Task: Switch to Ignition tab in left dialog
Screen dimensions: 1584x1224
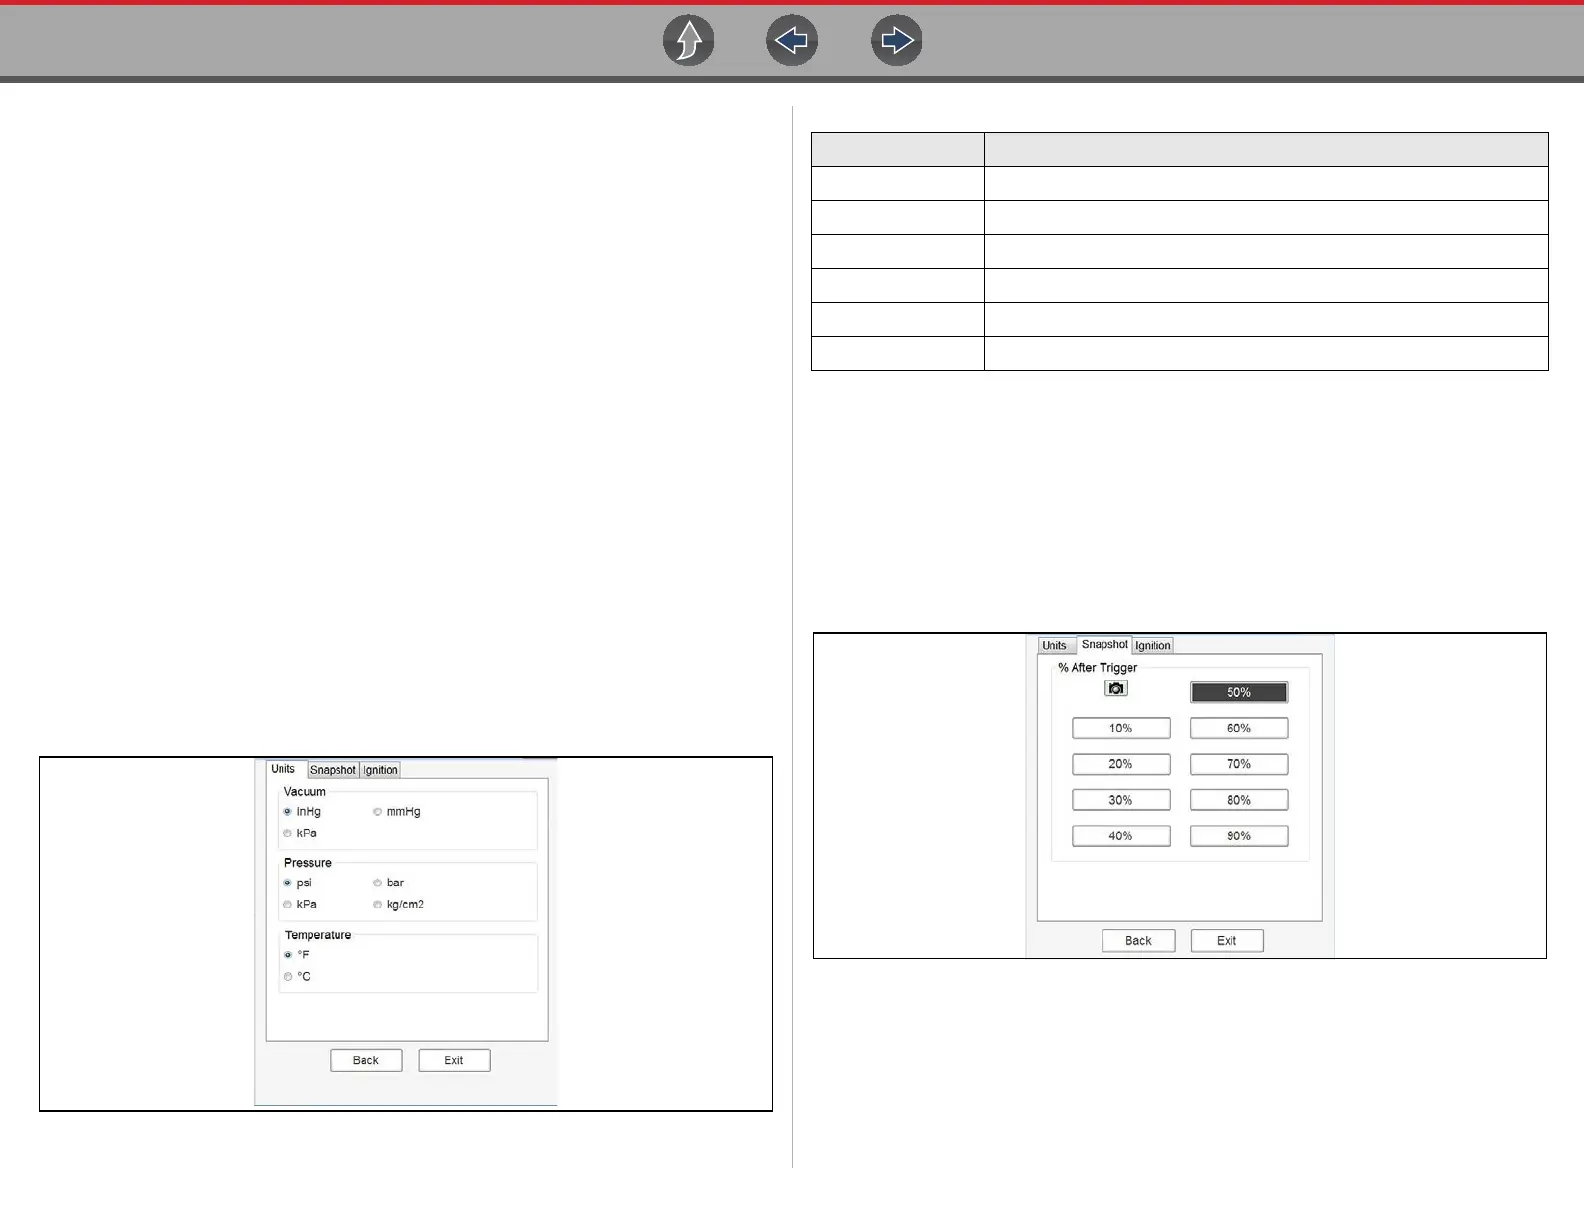Action: coord(380,770)
